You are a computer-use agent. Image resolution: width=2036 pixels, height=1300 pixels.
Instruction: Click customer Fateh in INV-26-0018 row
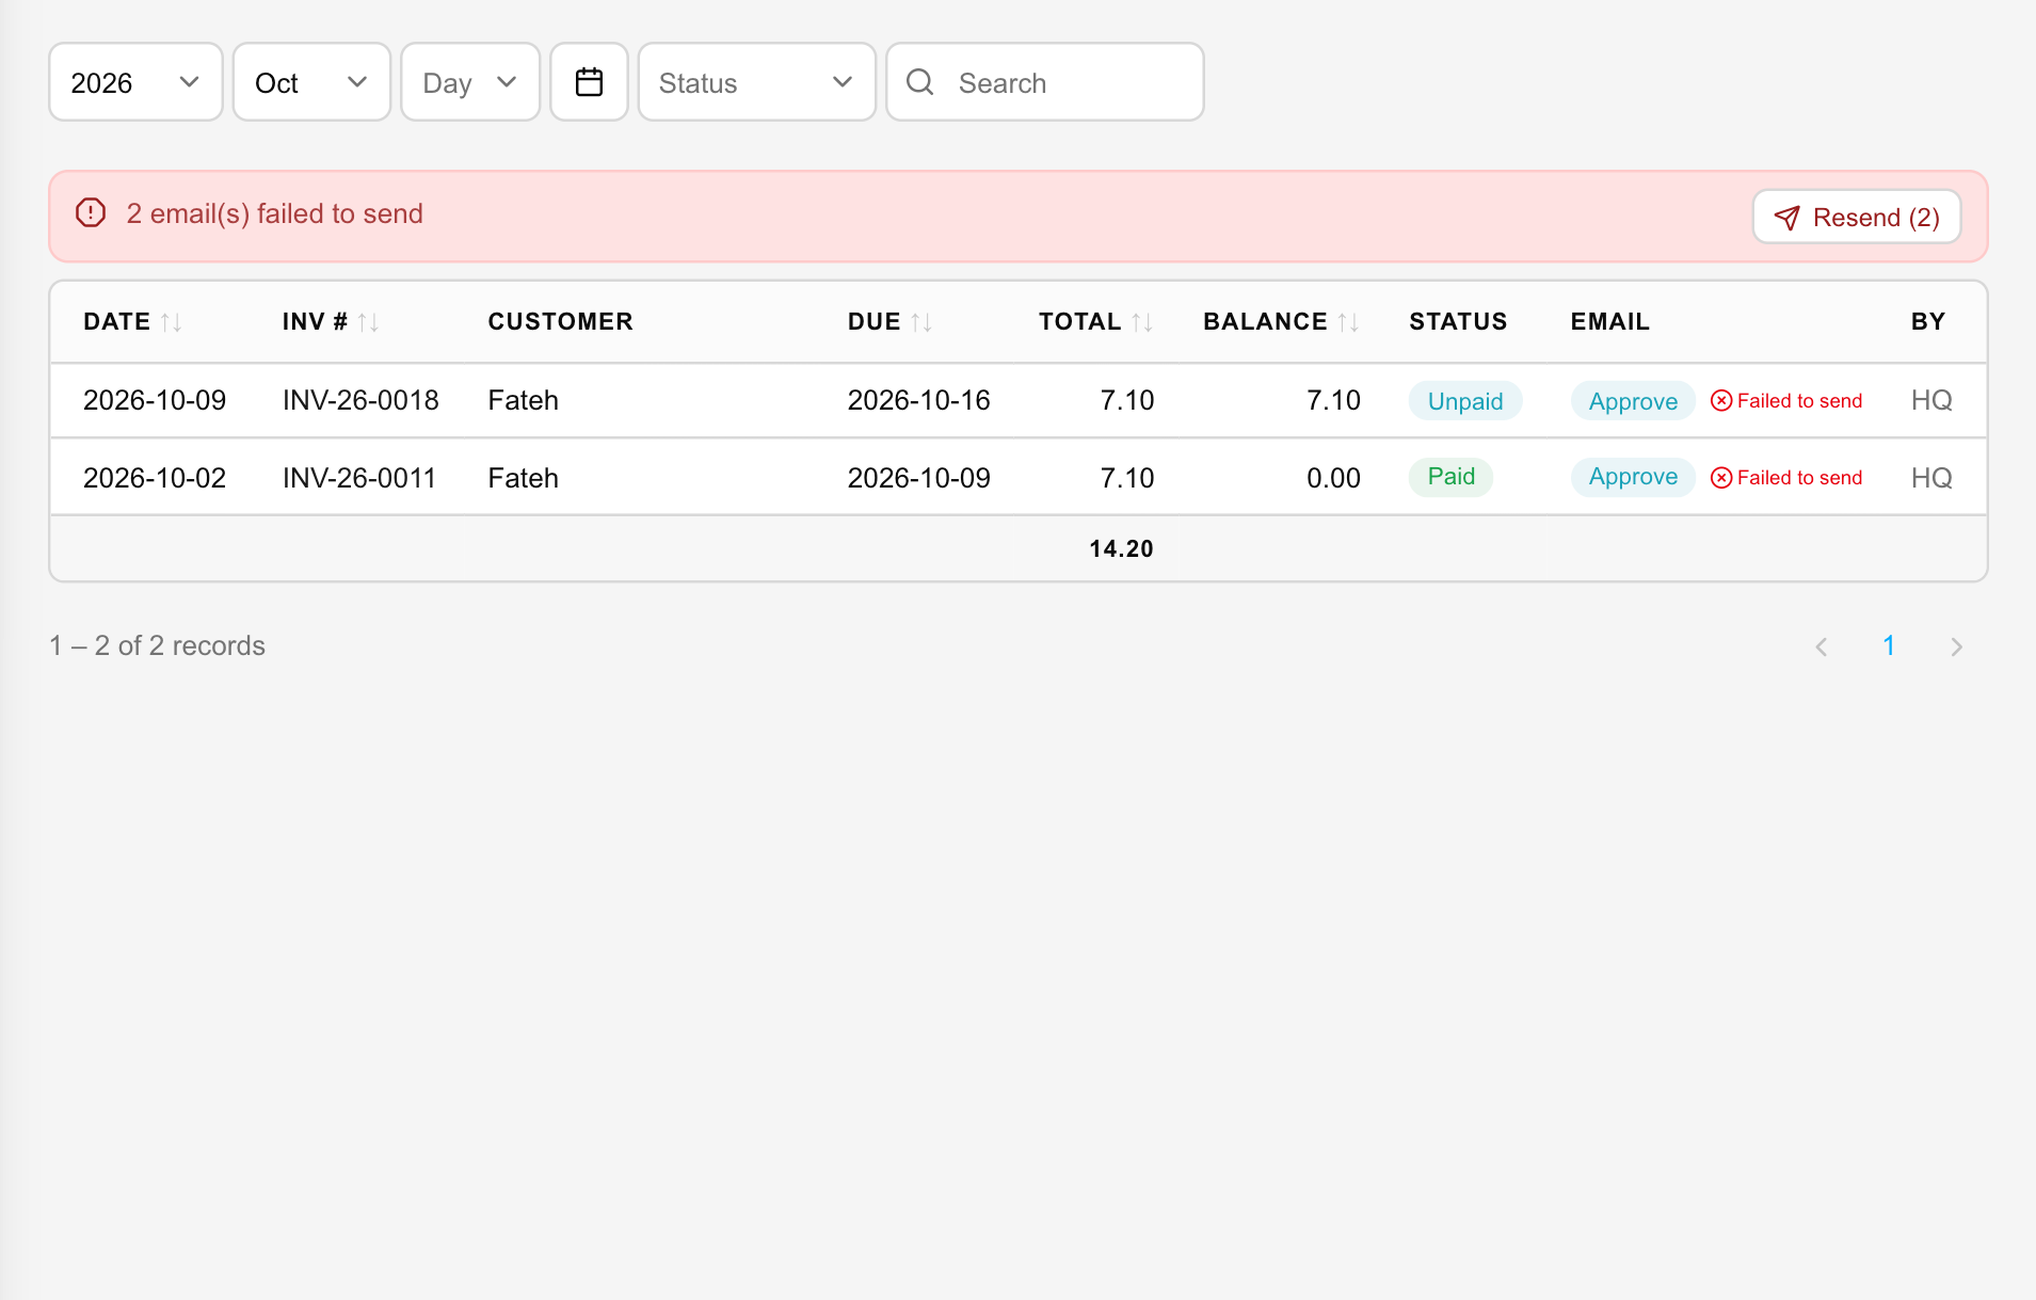pyautogui.click(x=523, y=401)
